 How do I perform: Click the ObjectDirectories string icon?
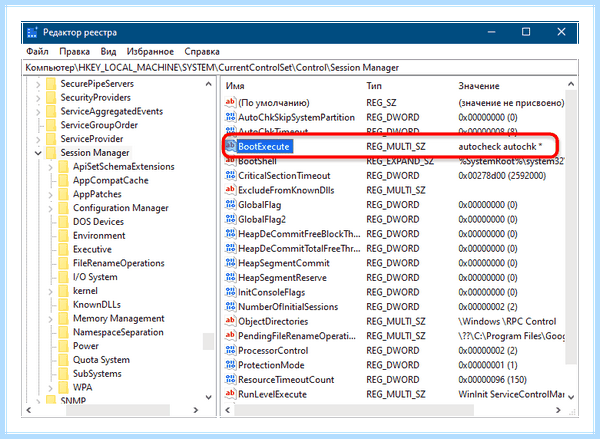tap(230, 321)
